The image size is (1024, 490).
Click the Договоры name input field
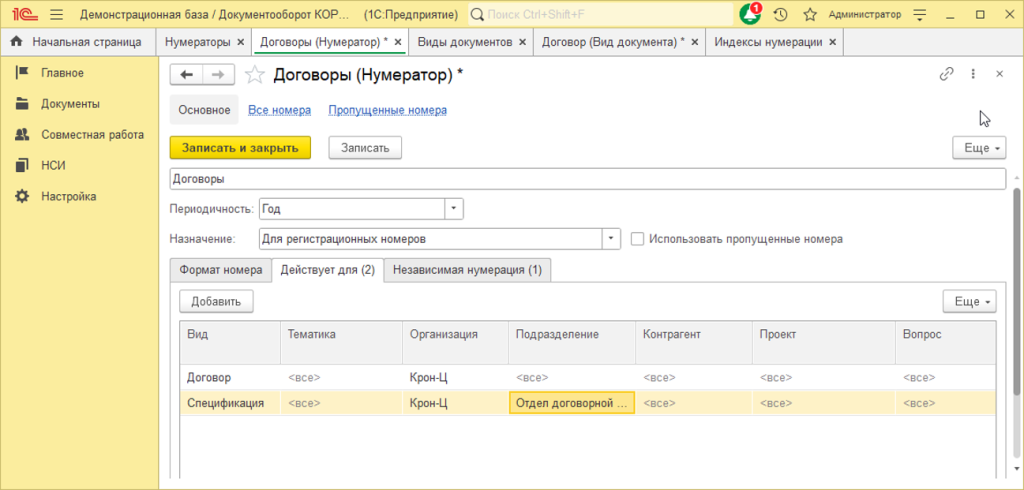coord(587,179)
